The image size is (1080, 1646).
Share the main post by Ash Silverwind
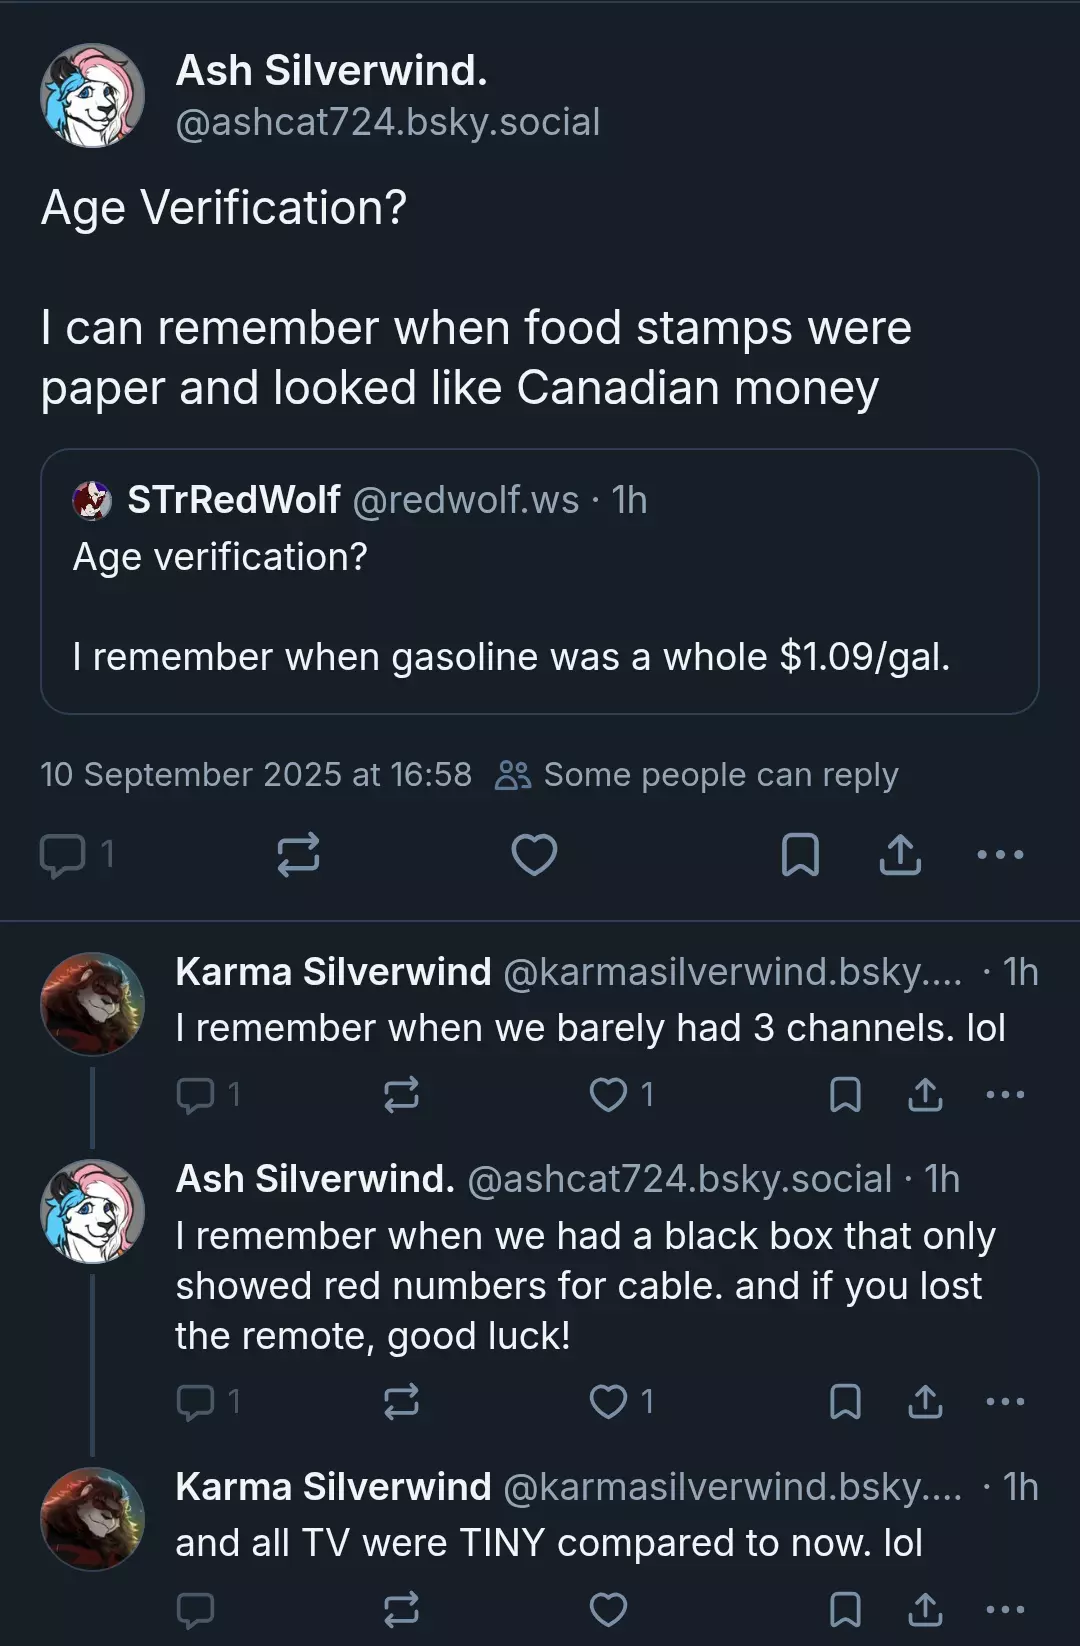[900, 855]
